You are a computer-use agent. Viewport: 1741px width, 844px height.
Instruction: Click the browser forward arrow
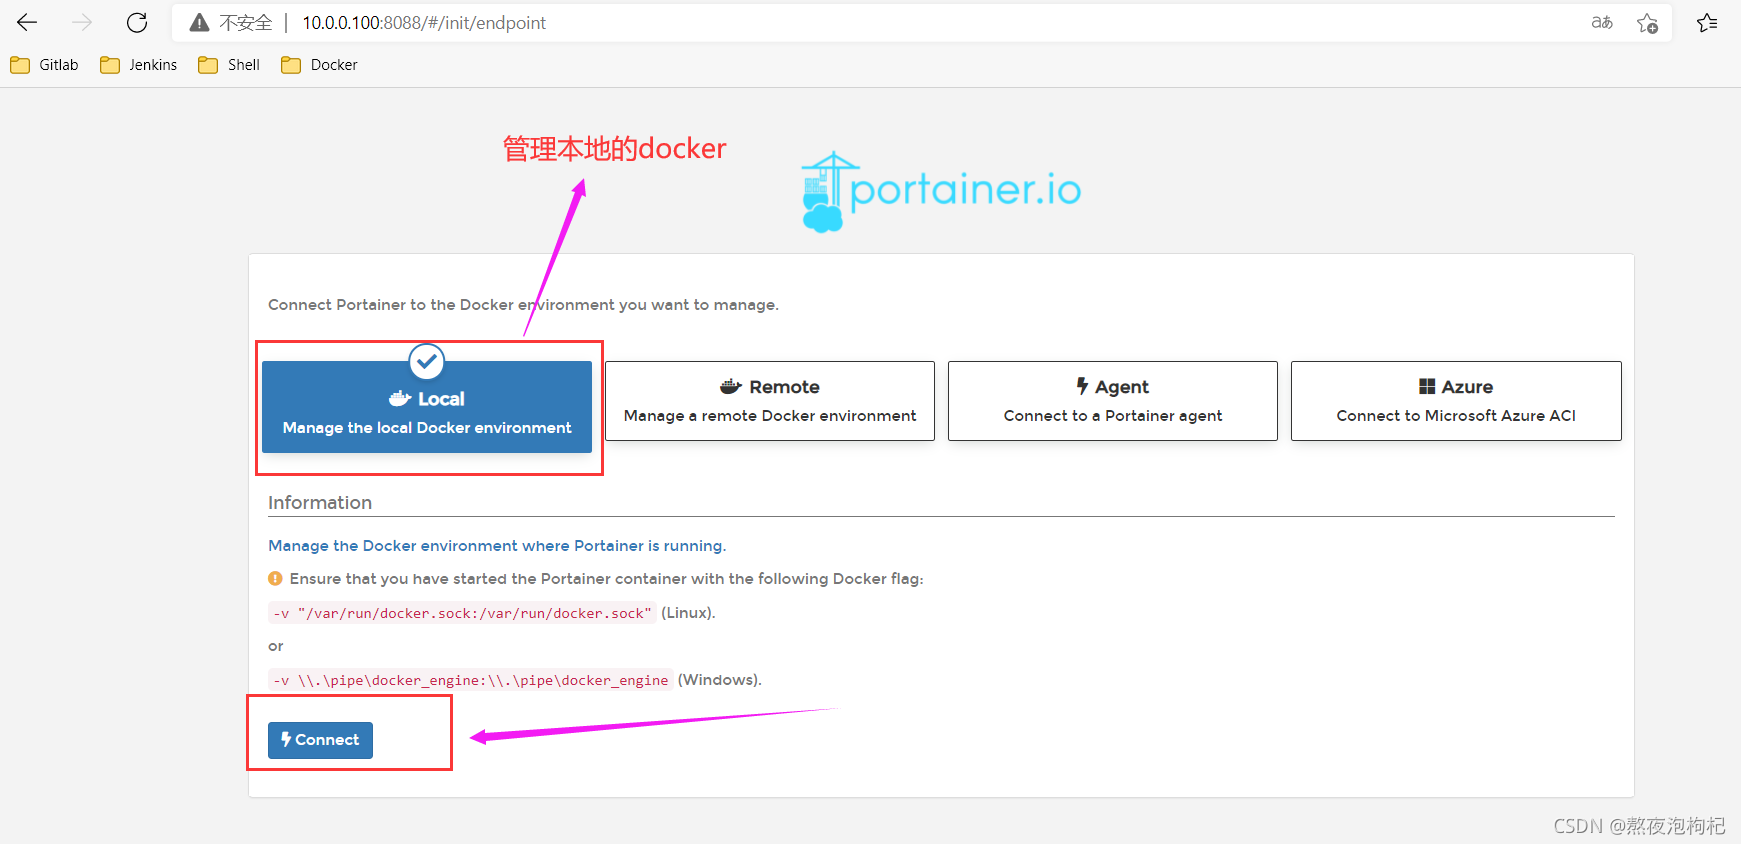click(x=82, y=22)
